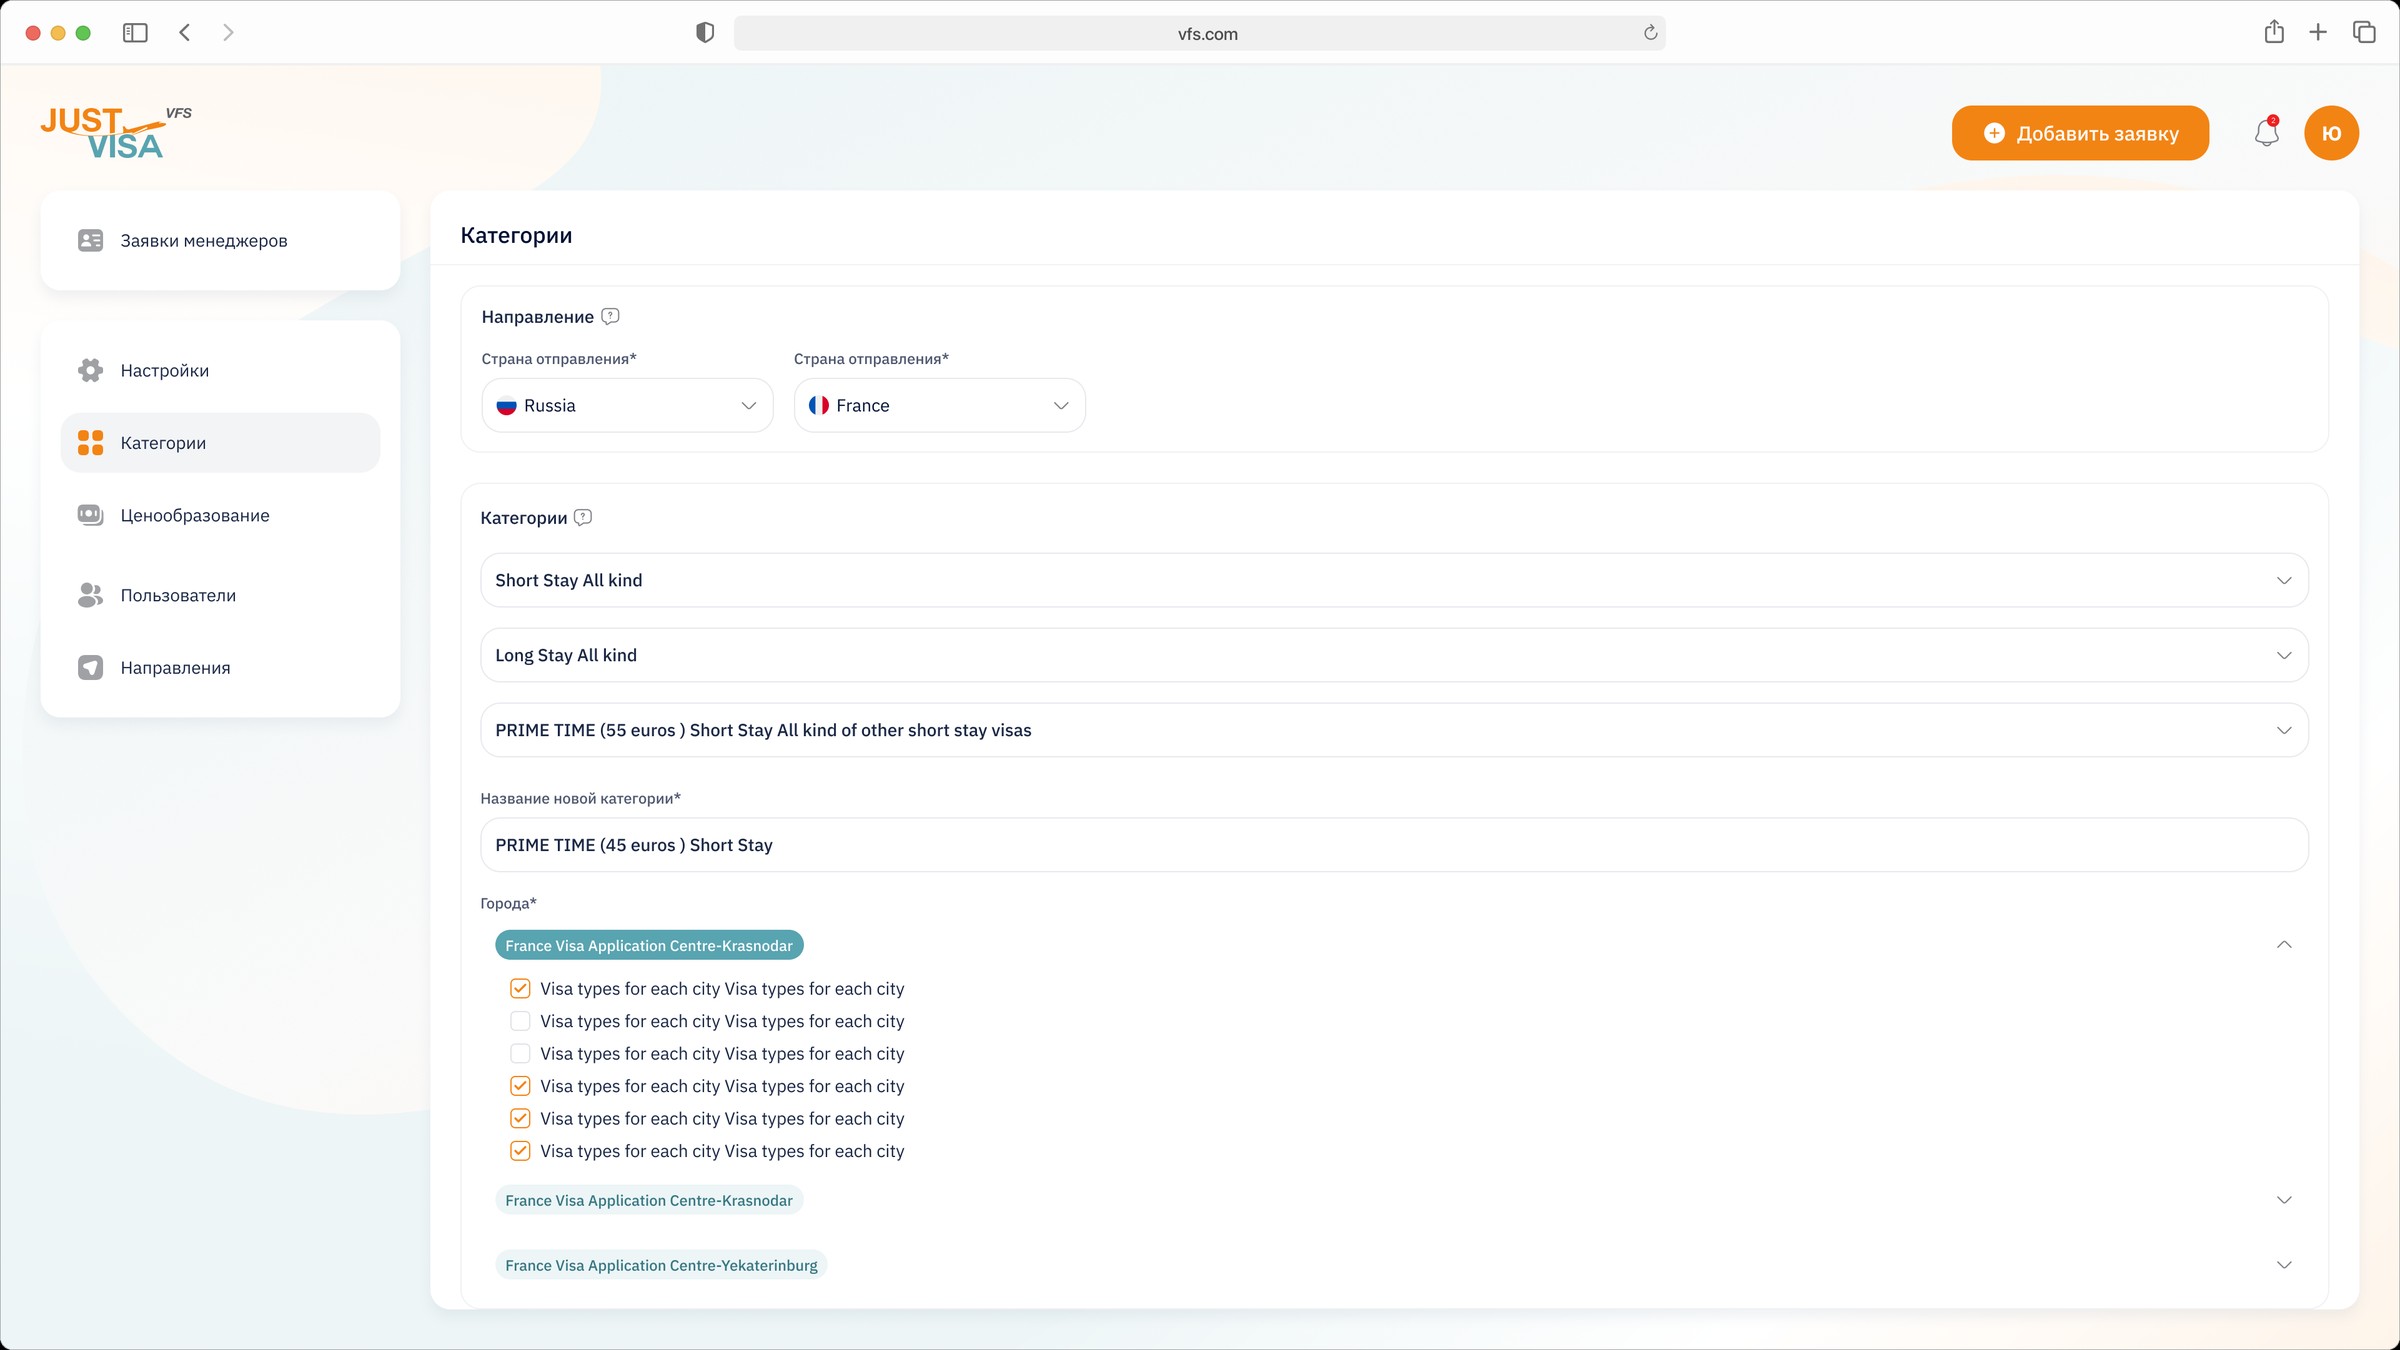Open Заявки менеджеров section
The image size is (2400, 1350).
tap(220, 240)
